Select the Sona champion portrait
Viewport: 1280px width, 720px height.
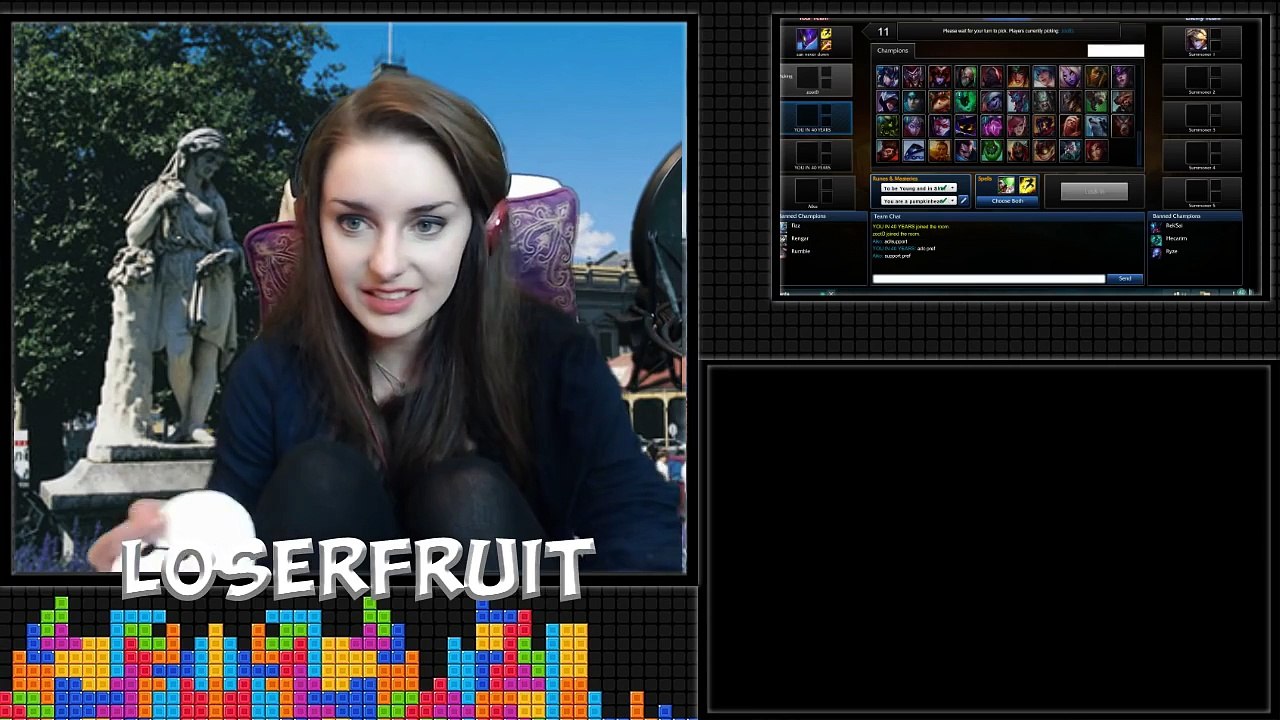[x=1044, y=77]
